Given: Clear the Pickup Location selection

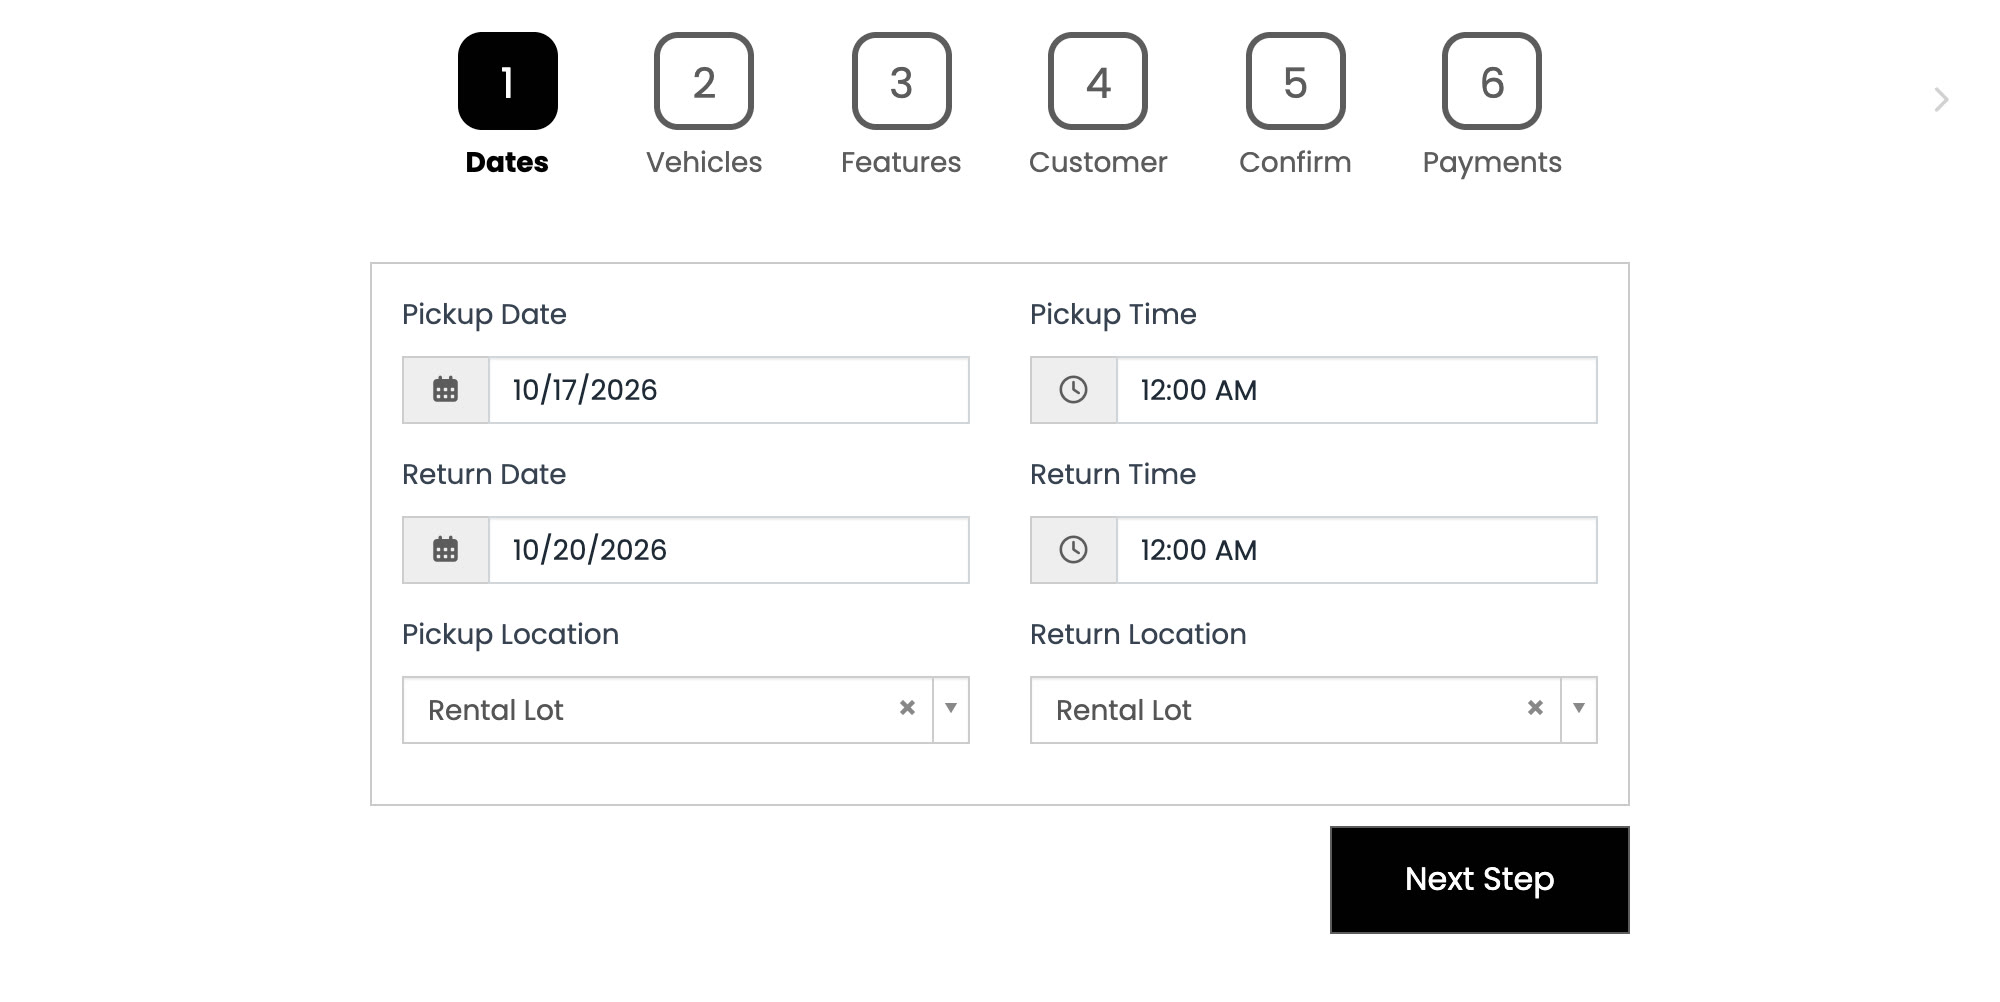Looking at the screenshot, I should coord(907,708).
